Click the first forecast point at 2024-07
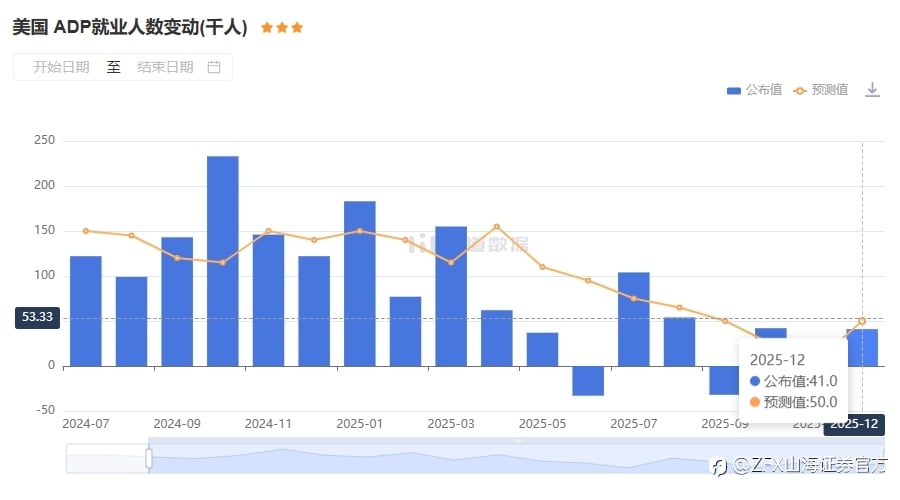This screenshot has height=500, width=900. [85, 231]
